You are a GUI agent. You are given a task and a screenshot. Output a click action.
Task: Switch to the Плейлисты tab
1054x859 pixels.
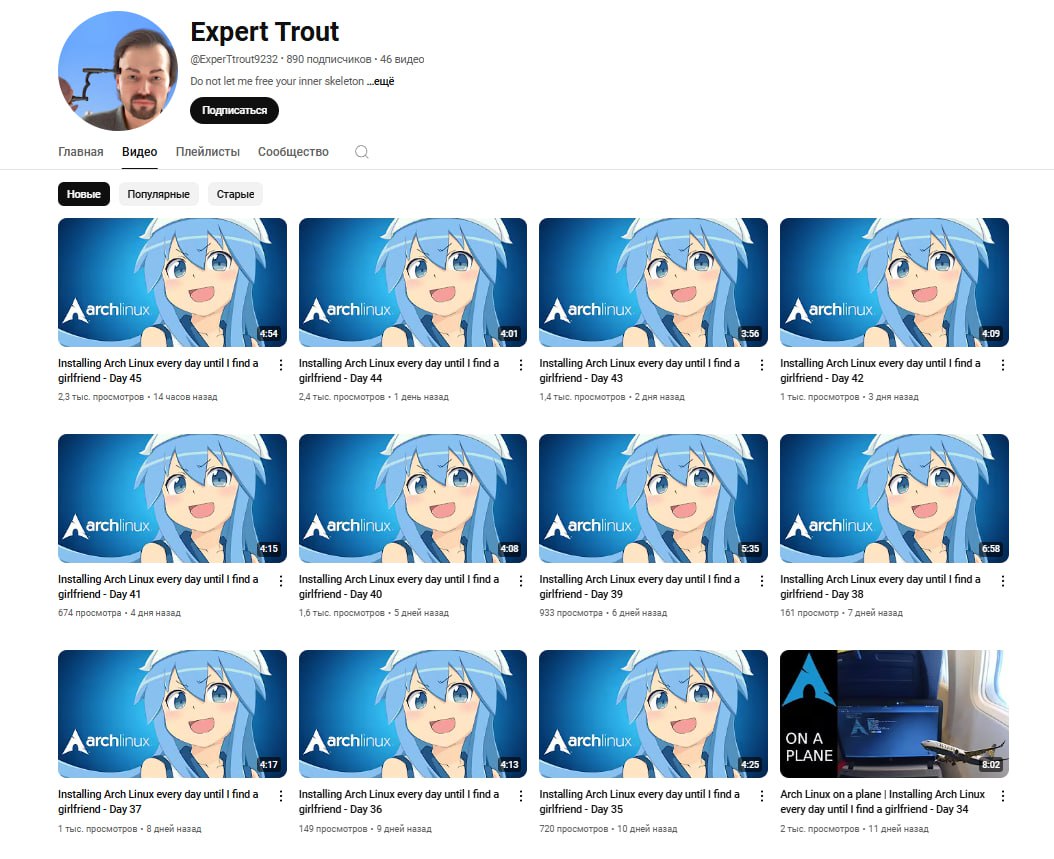coord(208,152)
